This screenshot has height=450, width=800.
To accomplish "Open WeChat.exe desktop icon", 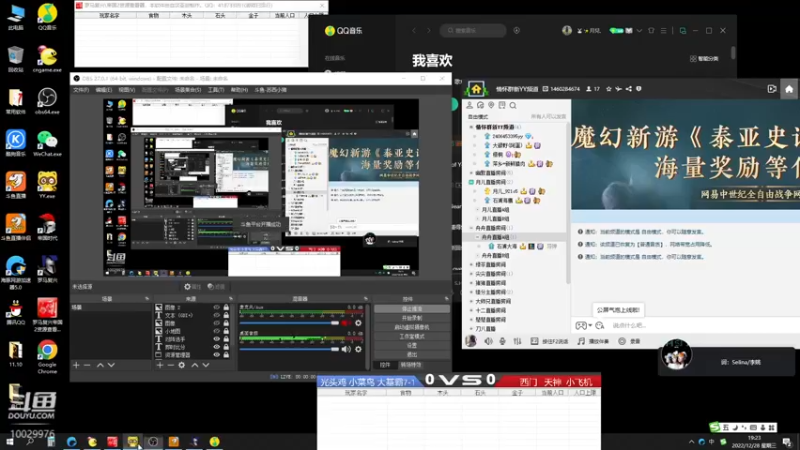I will tap(47, 144).
